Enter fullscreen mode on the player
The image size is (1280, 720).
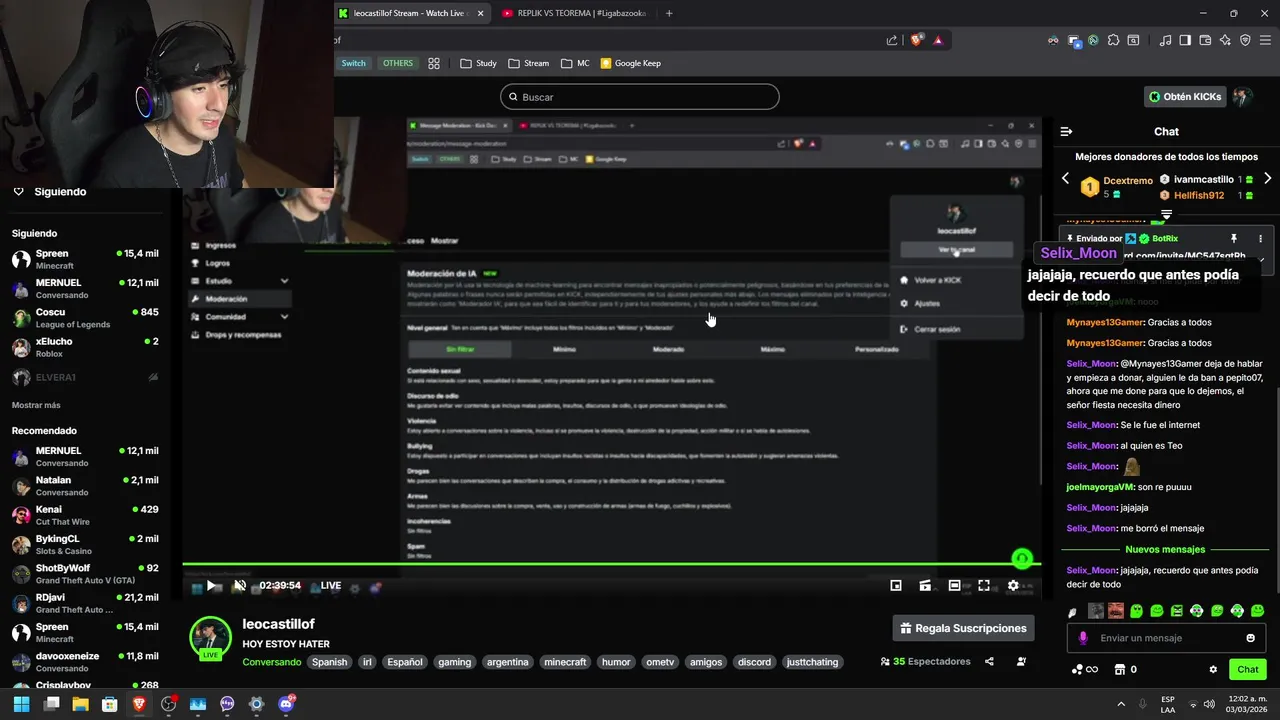point(984,585)
